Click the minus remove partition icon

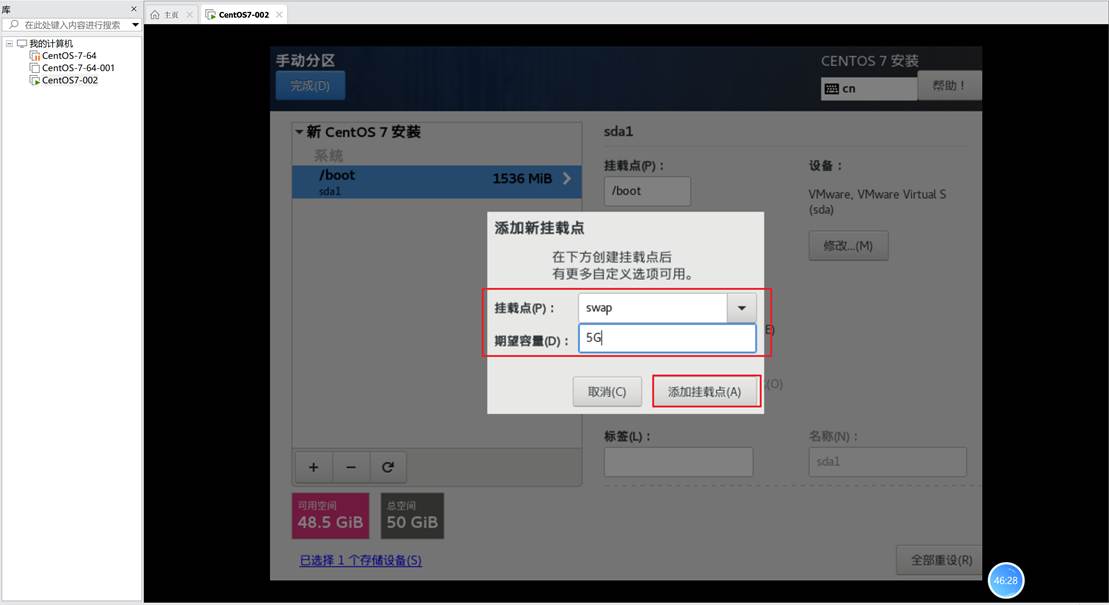pyautogui.click(x=351, y=467)
